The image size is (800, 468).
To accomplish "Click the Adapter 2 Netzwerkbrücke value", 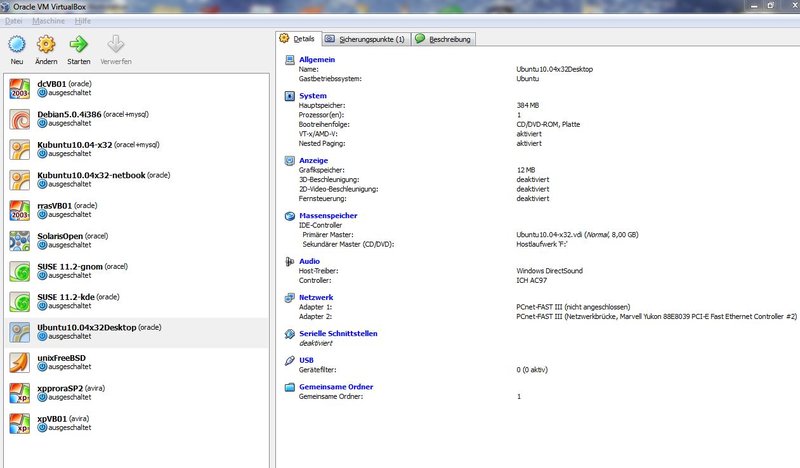I will click(x=656, y=317).
